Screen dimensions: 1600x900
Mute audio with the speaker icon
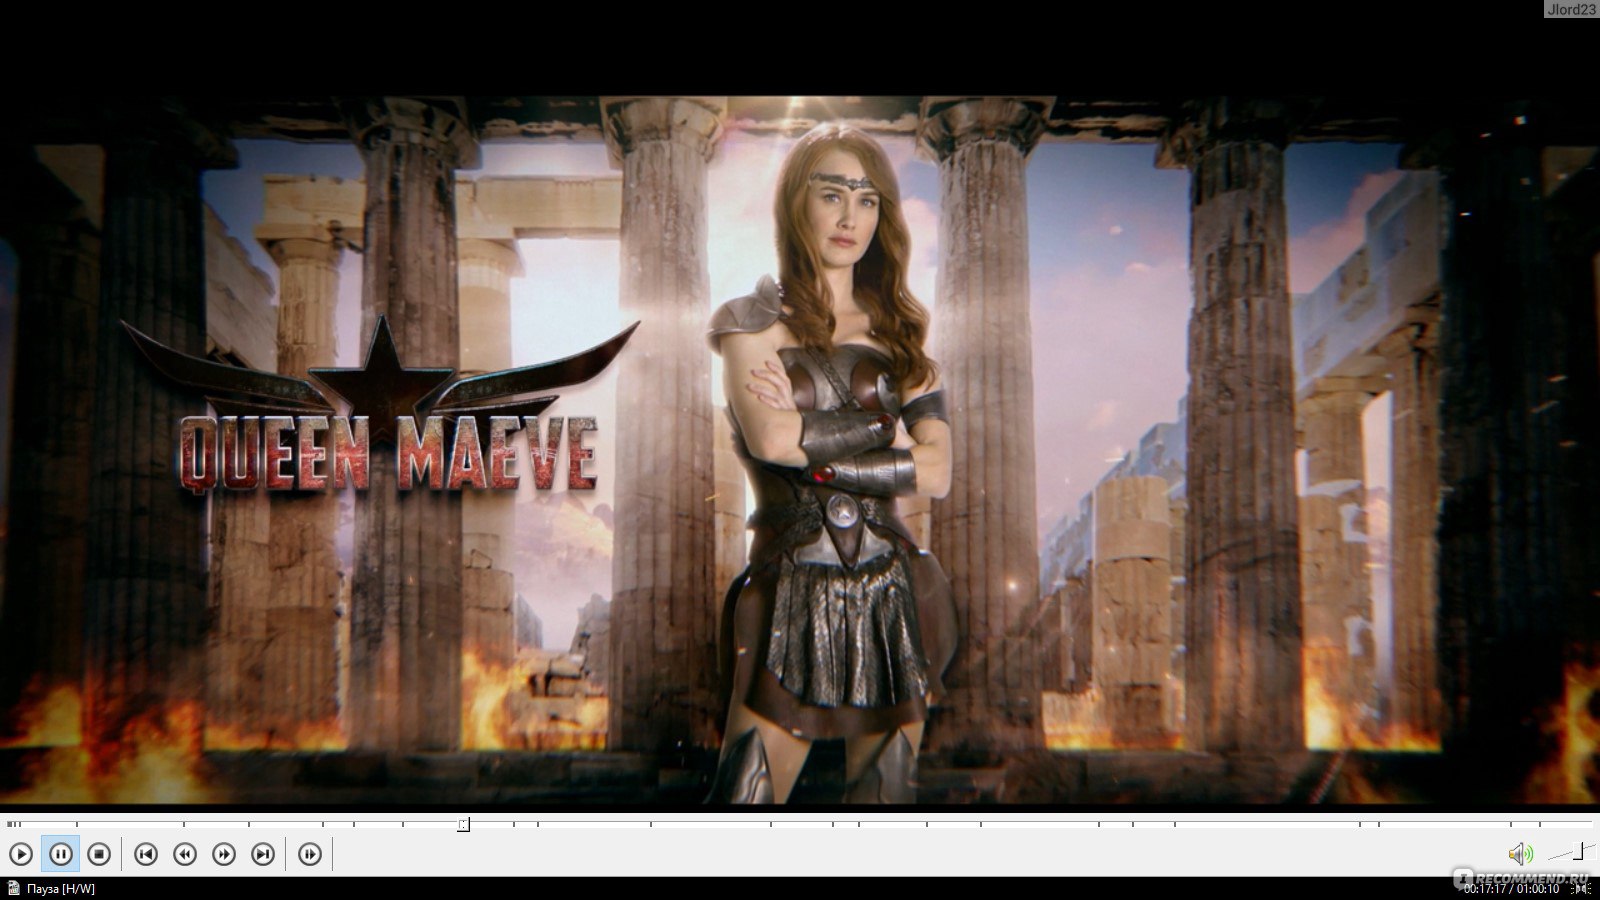(1520, 854)
